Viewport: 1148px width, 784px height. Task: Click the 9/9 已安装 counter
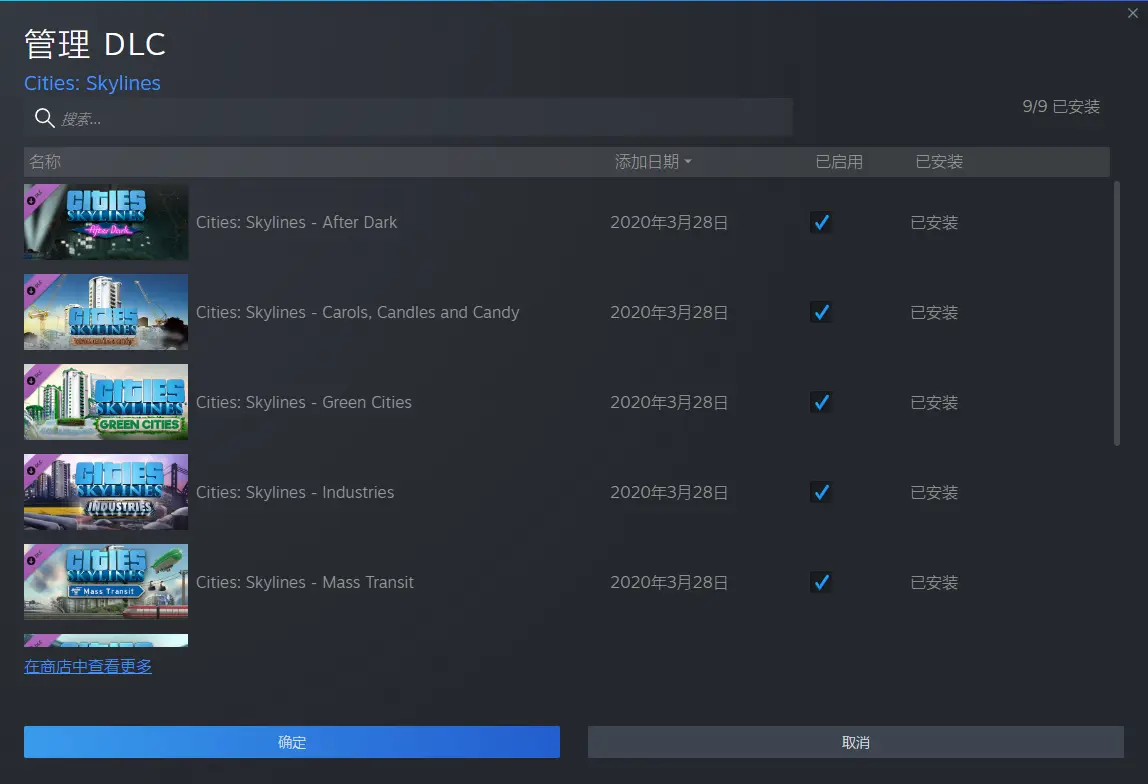[x=1061, y=107]
